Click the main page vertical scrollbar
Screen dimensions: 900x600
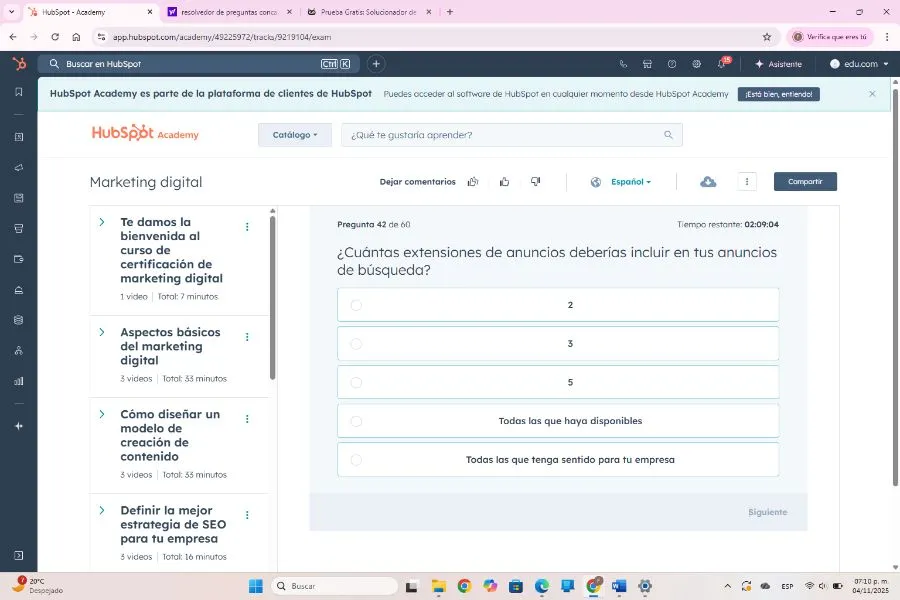pyautogui.click(x=895, y=286)
